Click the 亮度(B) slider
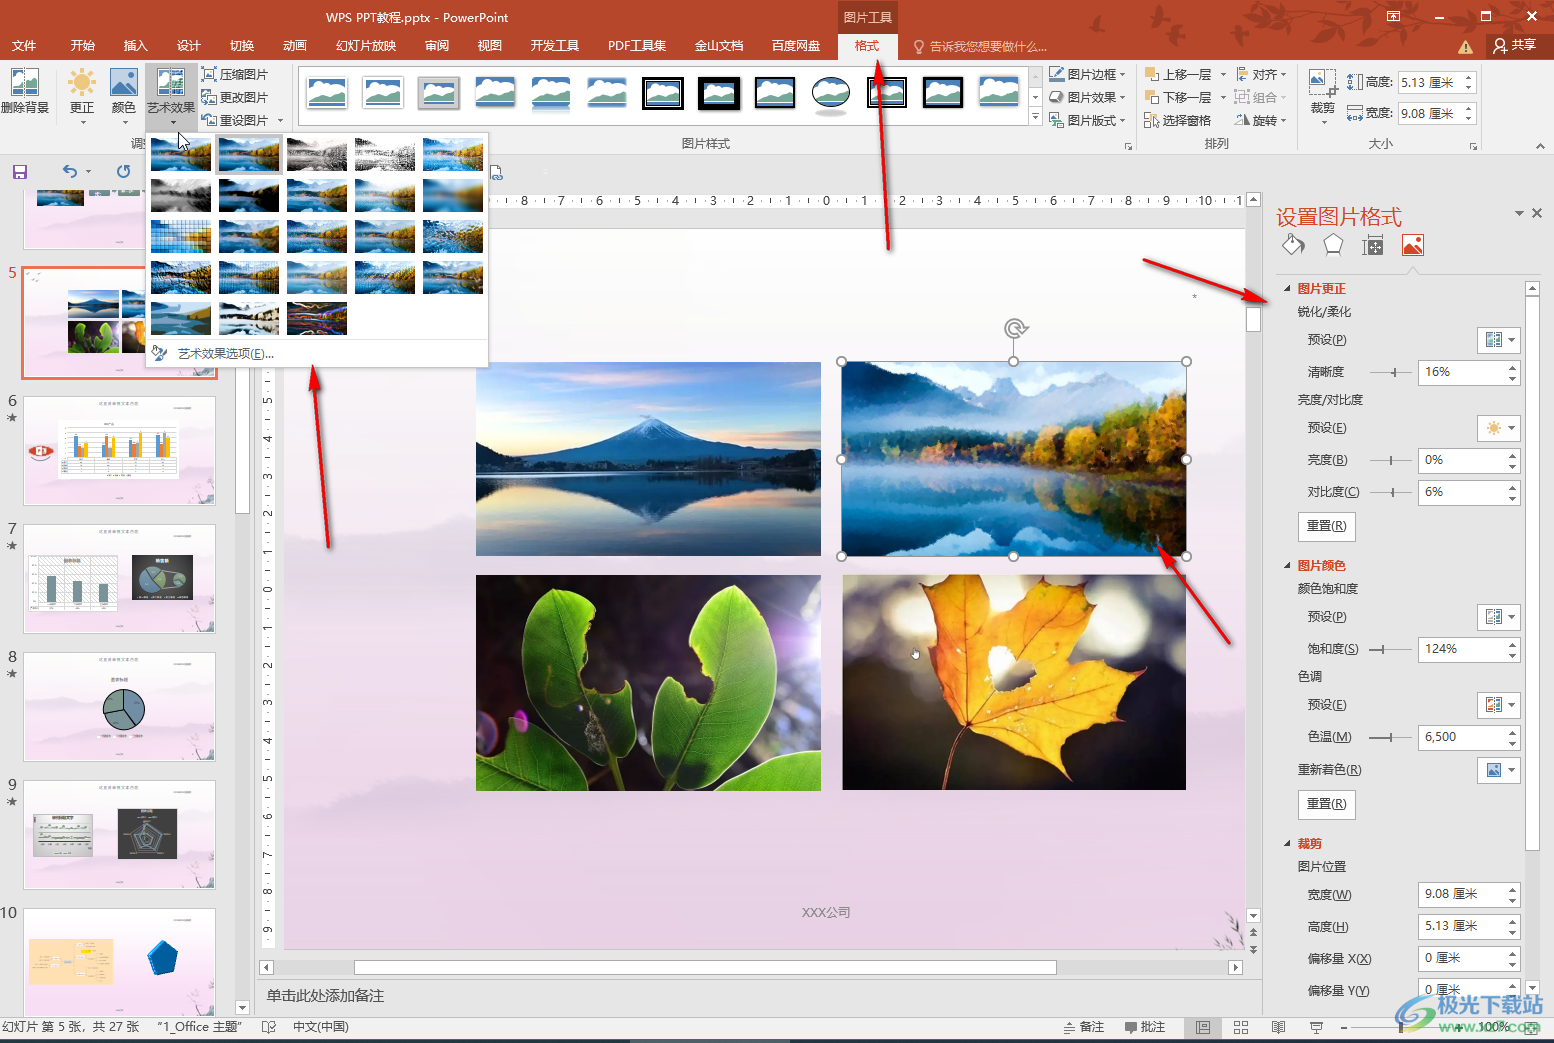This screenshot has height=1043, width=1554. point(1390,460)
